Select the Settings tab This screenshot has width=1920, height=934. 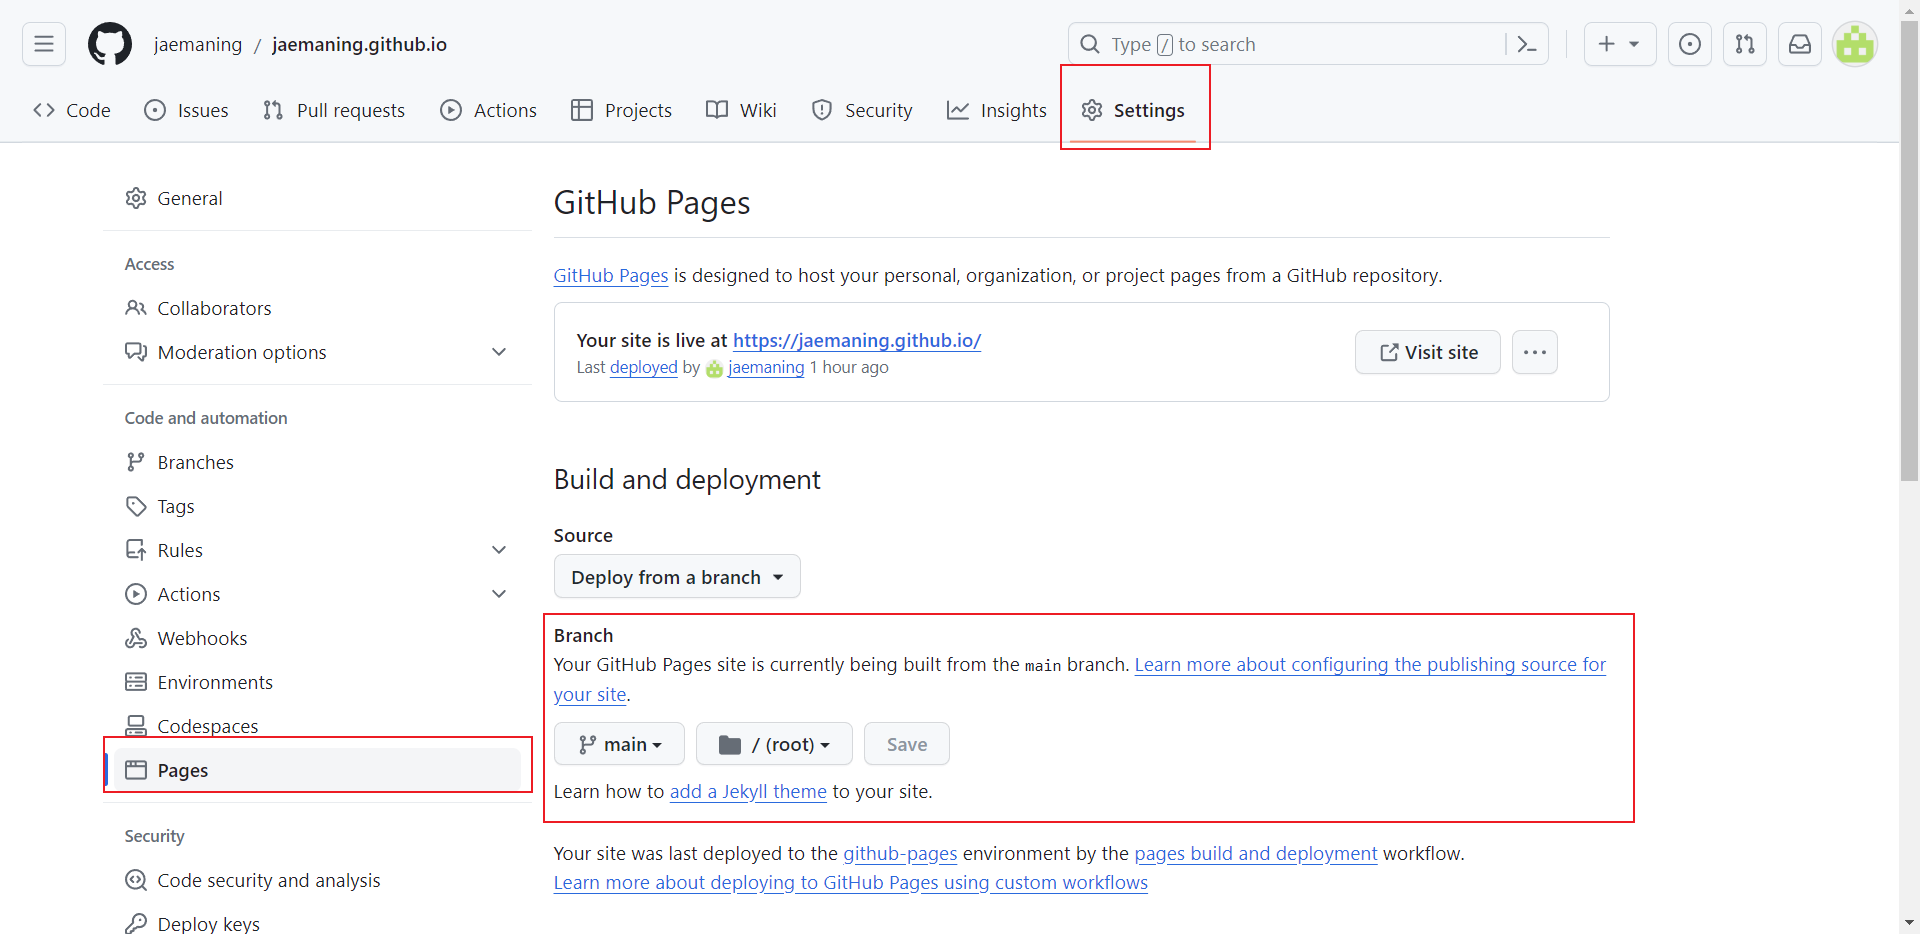coord(1134,110)
